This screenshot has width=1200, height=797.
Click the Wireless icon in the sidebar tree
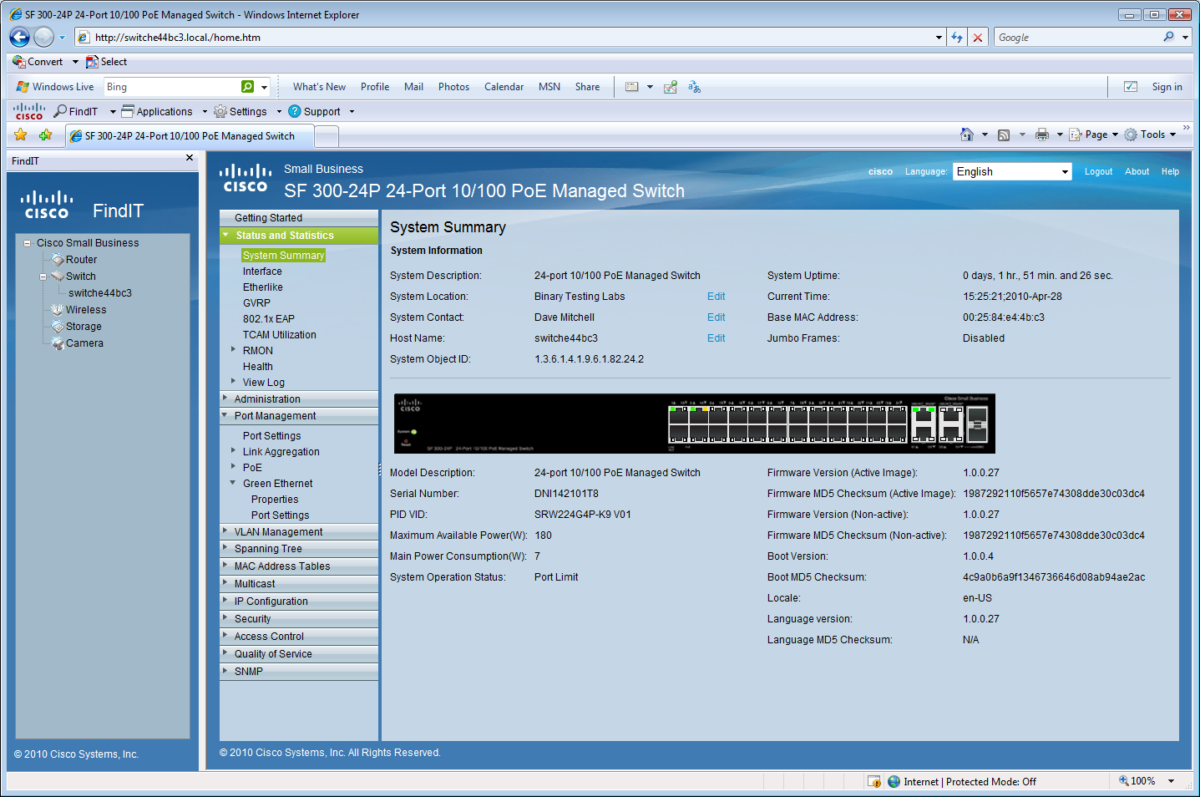[59, 309]
